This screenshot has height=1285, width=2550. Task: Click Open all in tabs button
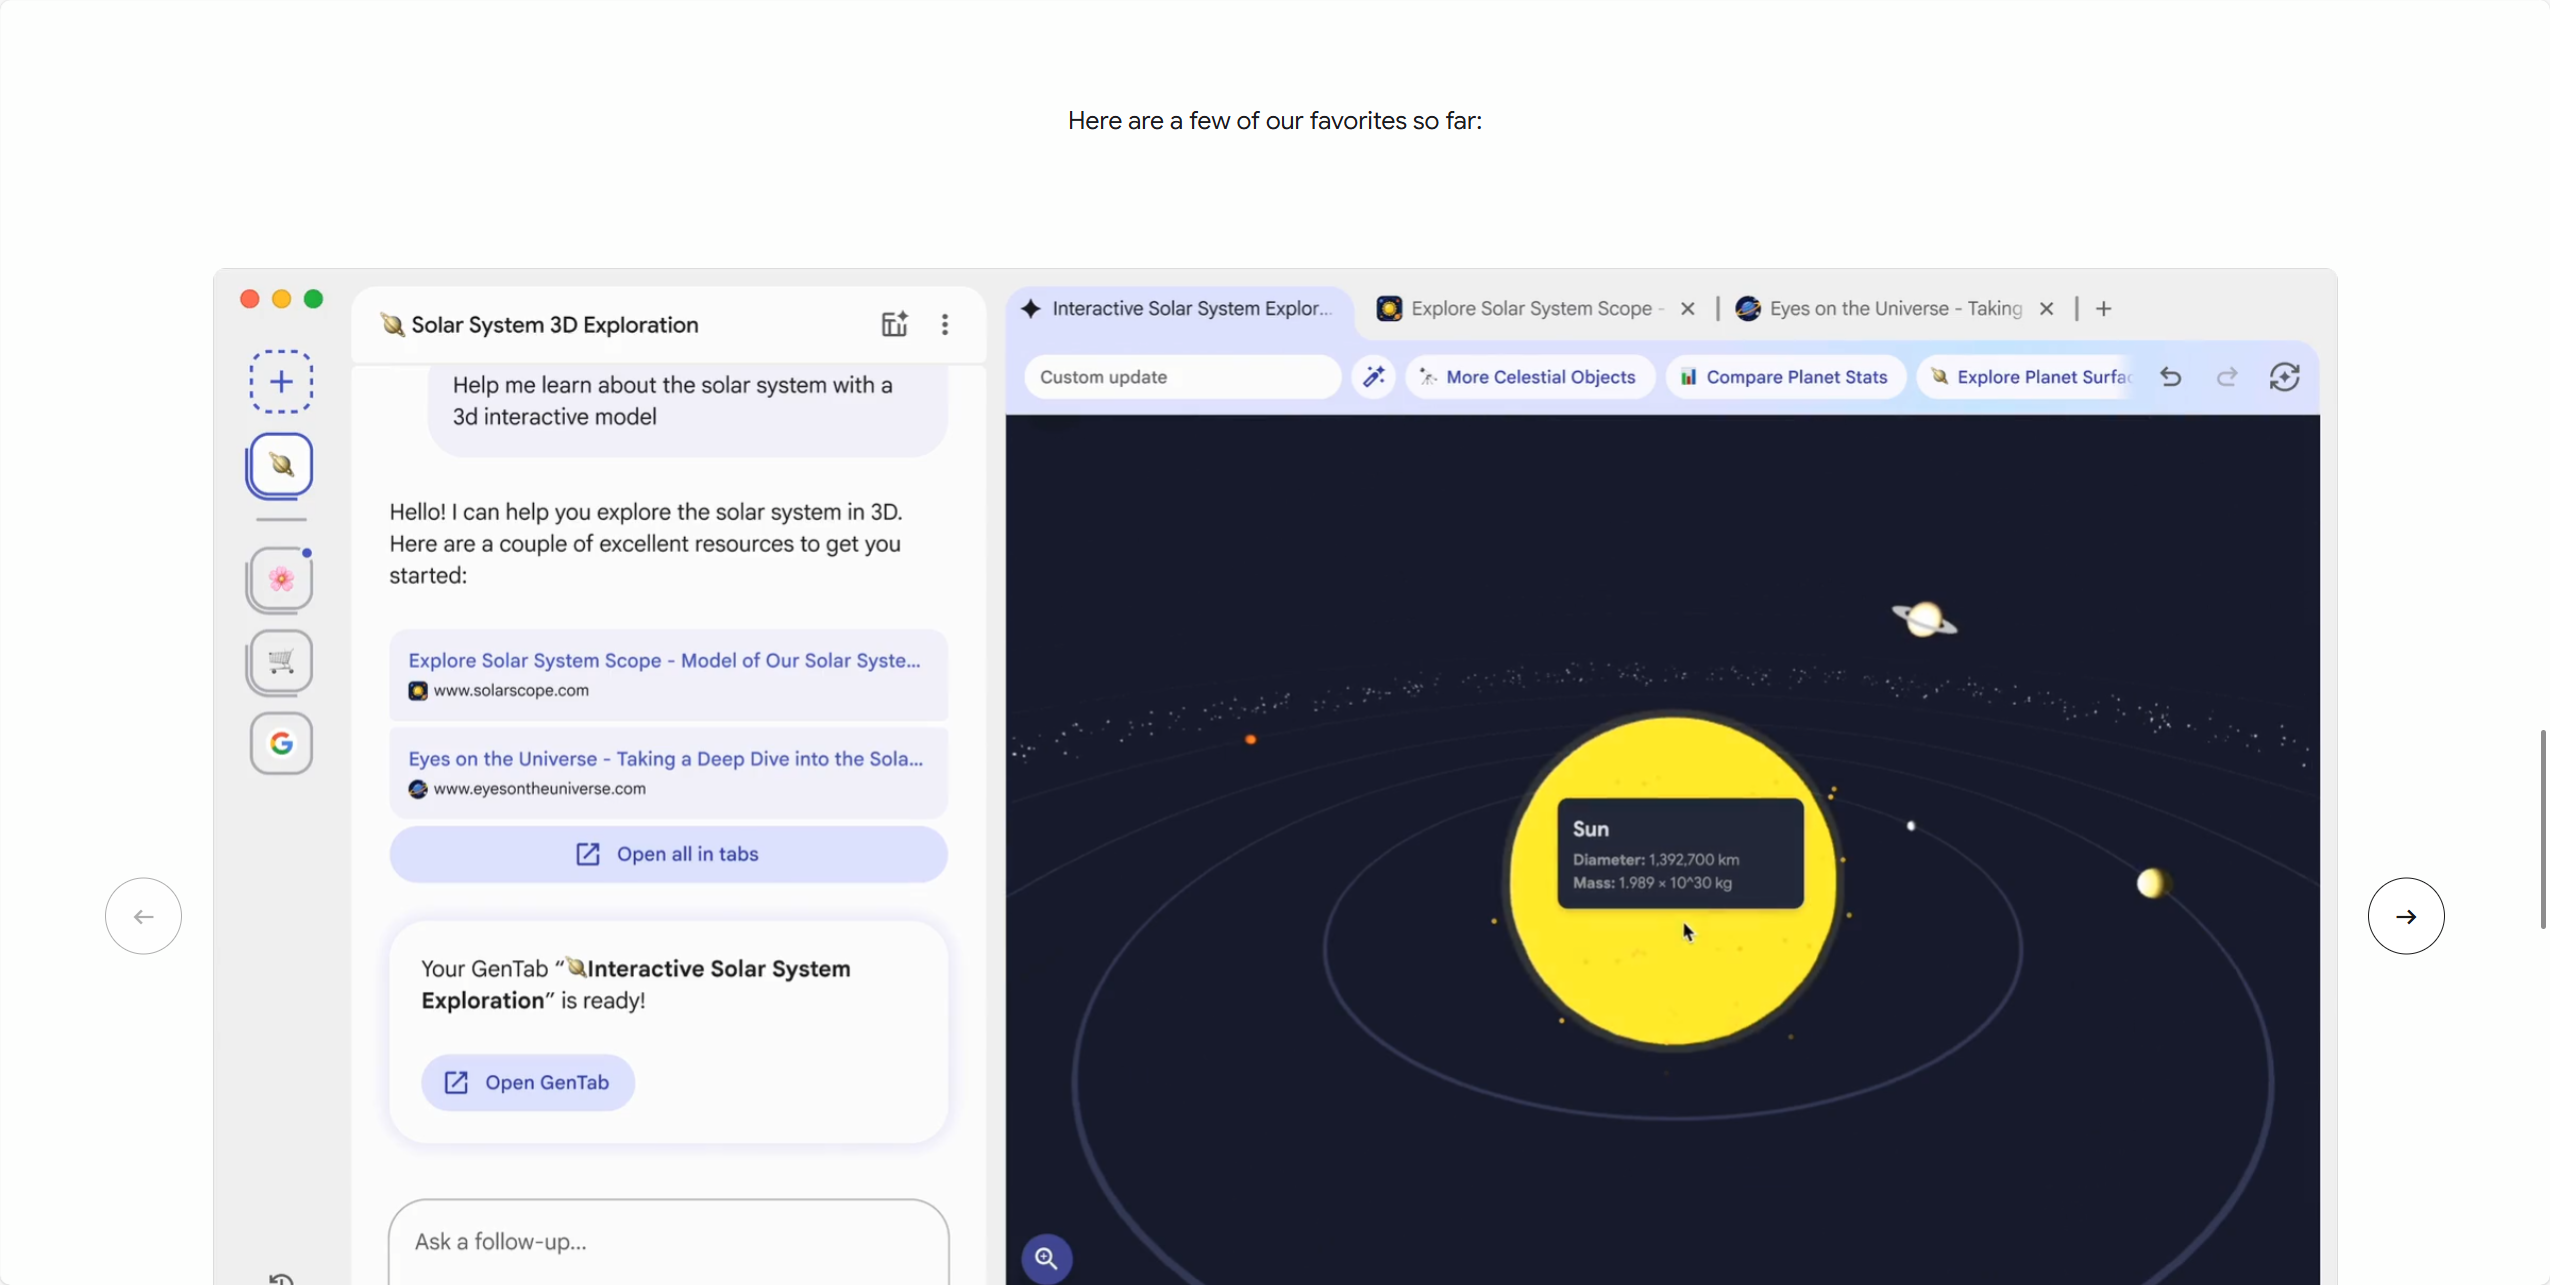point(668,854)
